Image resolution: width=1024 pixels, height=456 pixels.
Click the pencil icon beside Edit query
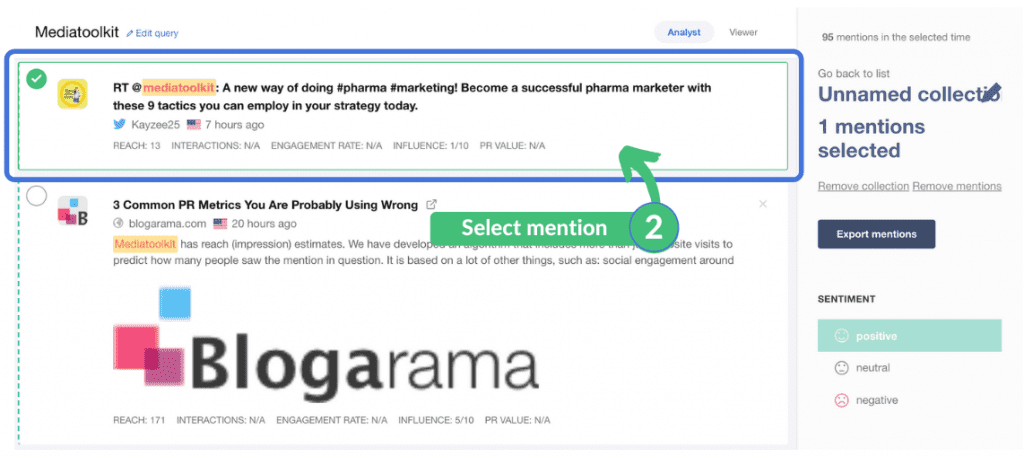[130, 33]
